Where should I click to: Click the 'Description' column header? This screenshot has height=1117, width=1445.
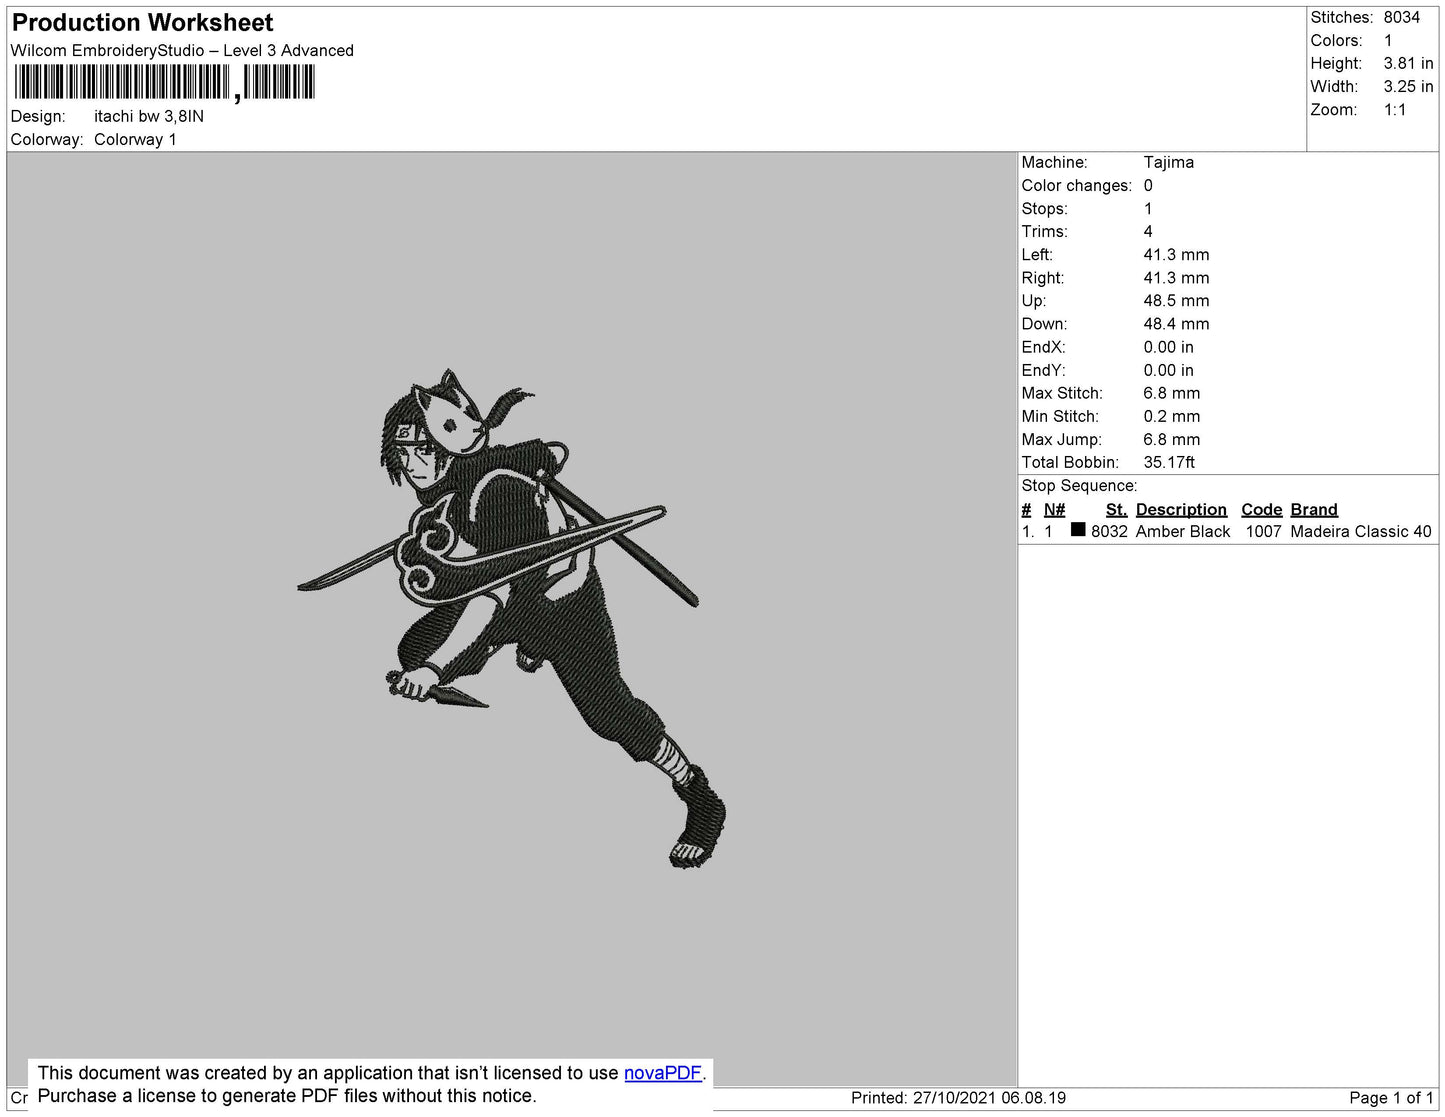pyautogui.click(x=1181, y=510)
